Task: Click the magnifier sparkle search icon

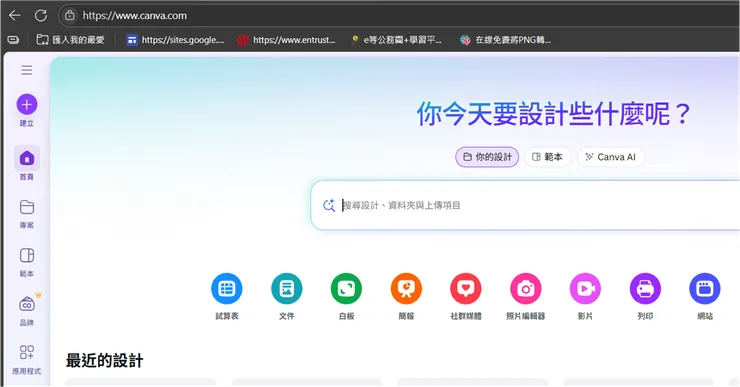Action: click(329, 205)
